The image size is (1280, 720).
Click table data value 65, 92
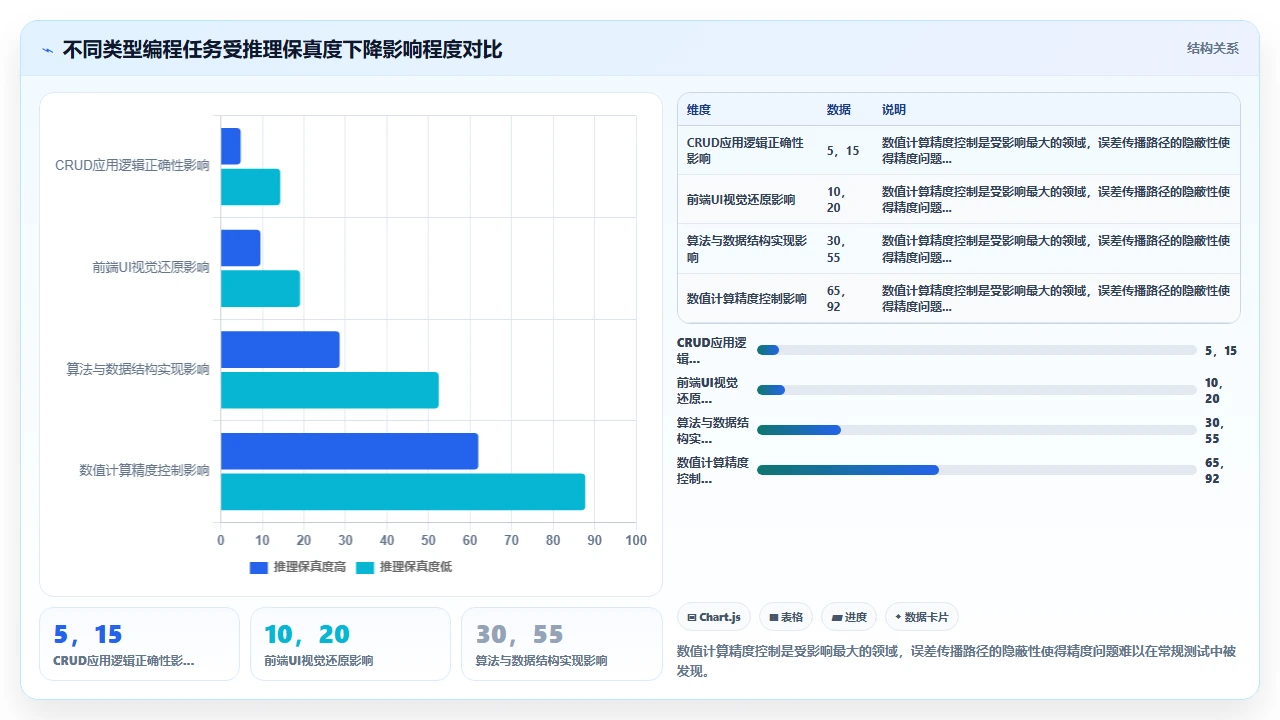(837, 298)
